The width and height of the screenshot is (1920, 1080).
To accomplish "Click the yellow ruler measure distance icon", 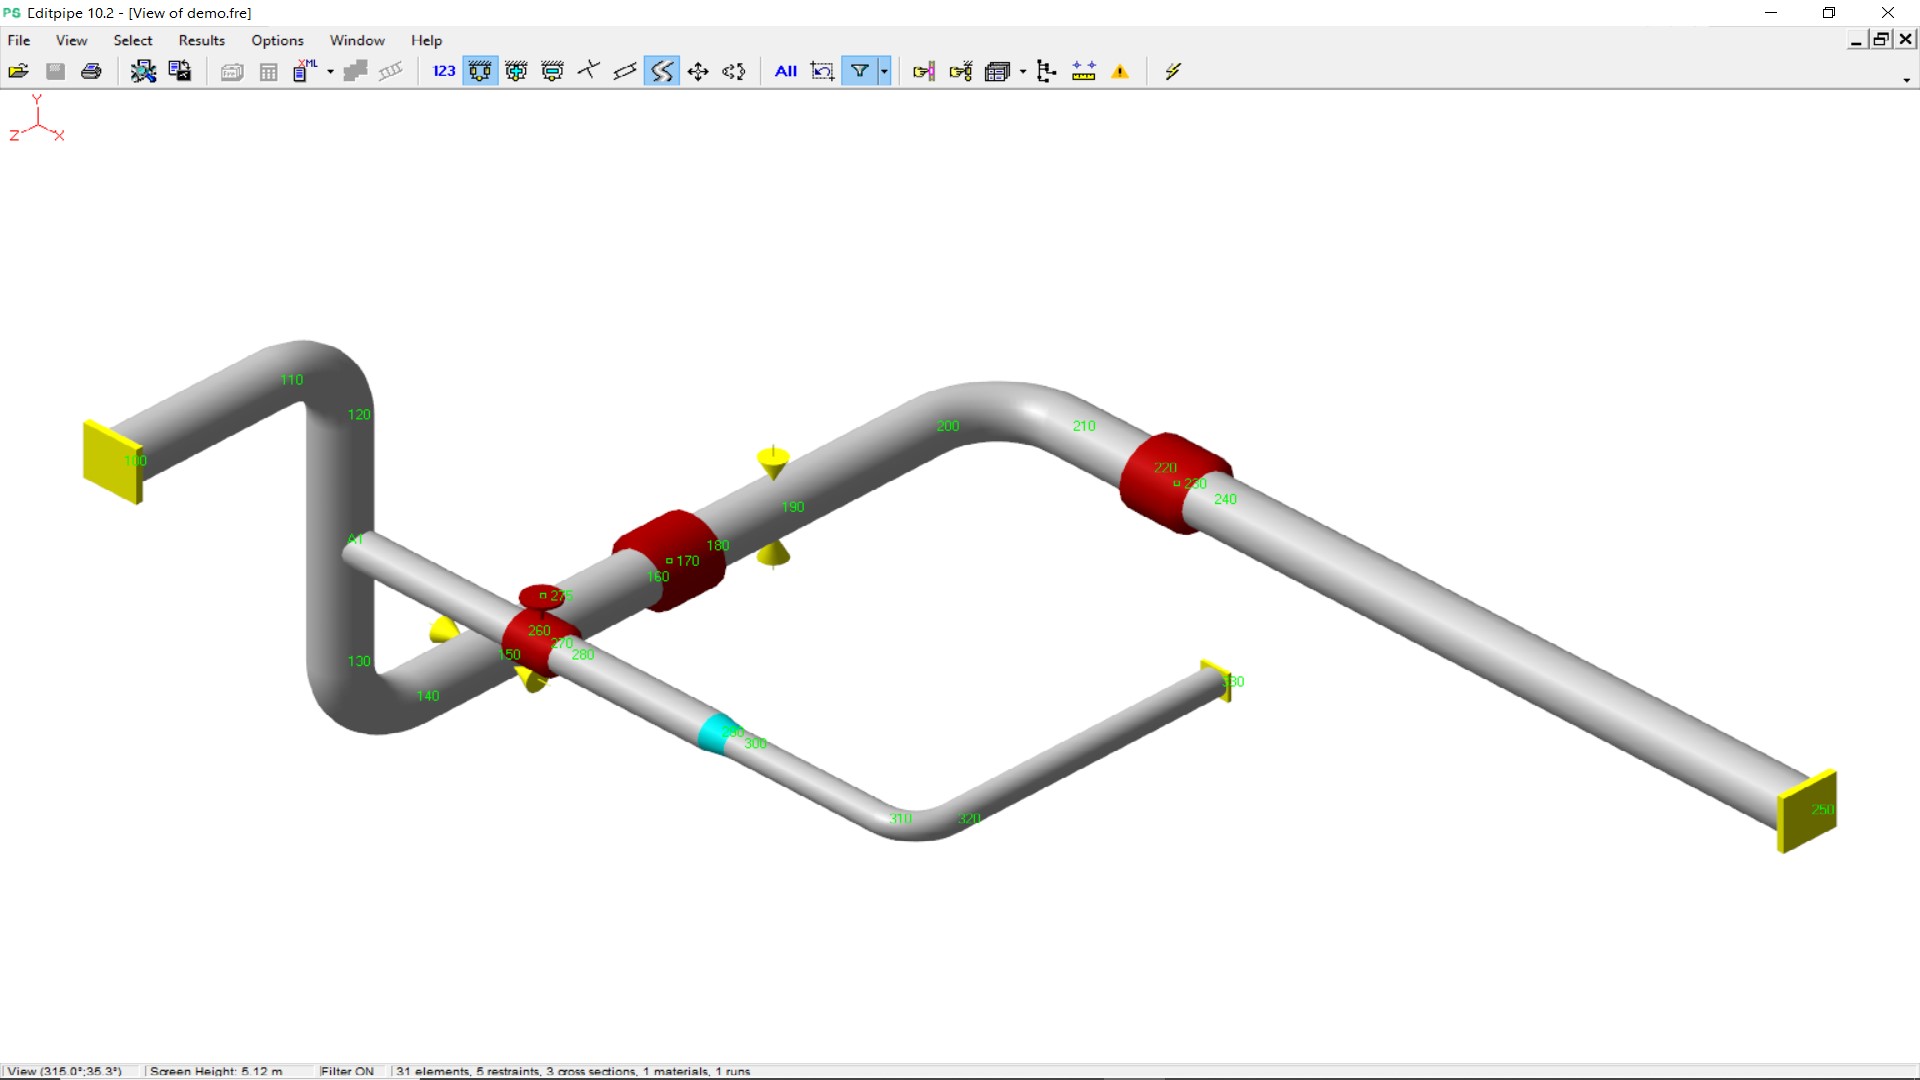I will click(x=1083, y=71).
